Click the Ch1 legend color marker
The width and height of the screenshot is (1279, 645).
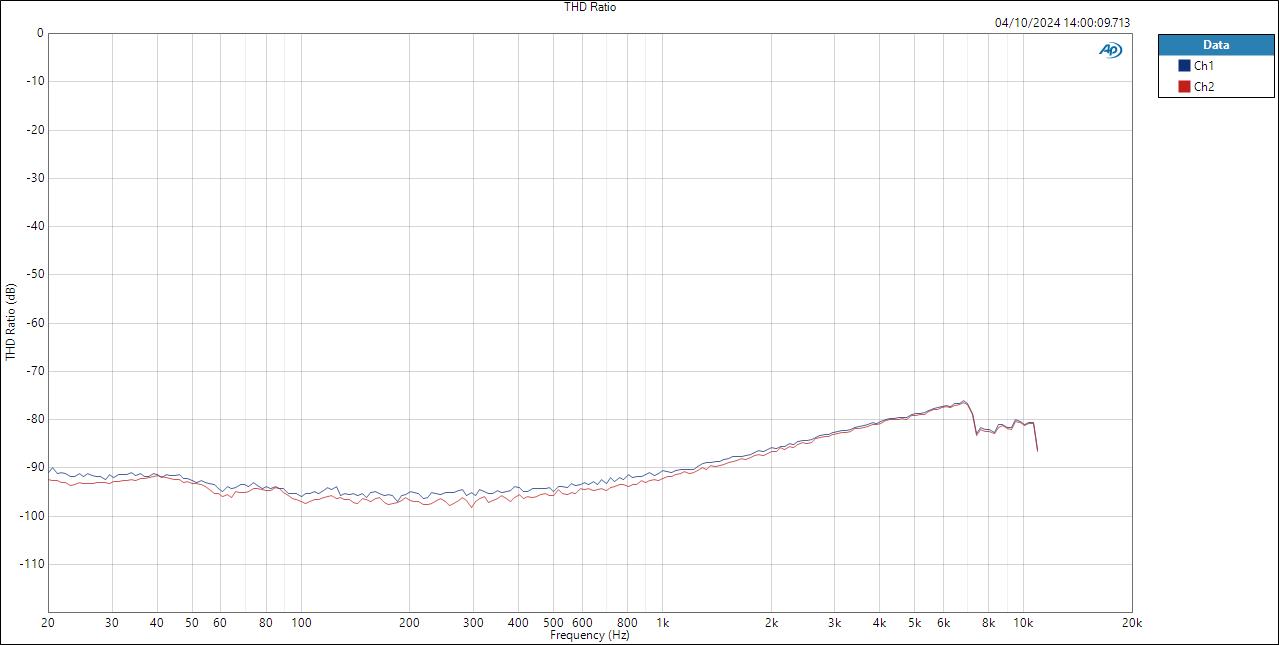[x=1184, y=65]
